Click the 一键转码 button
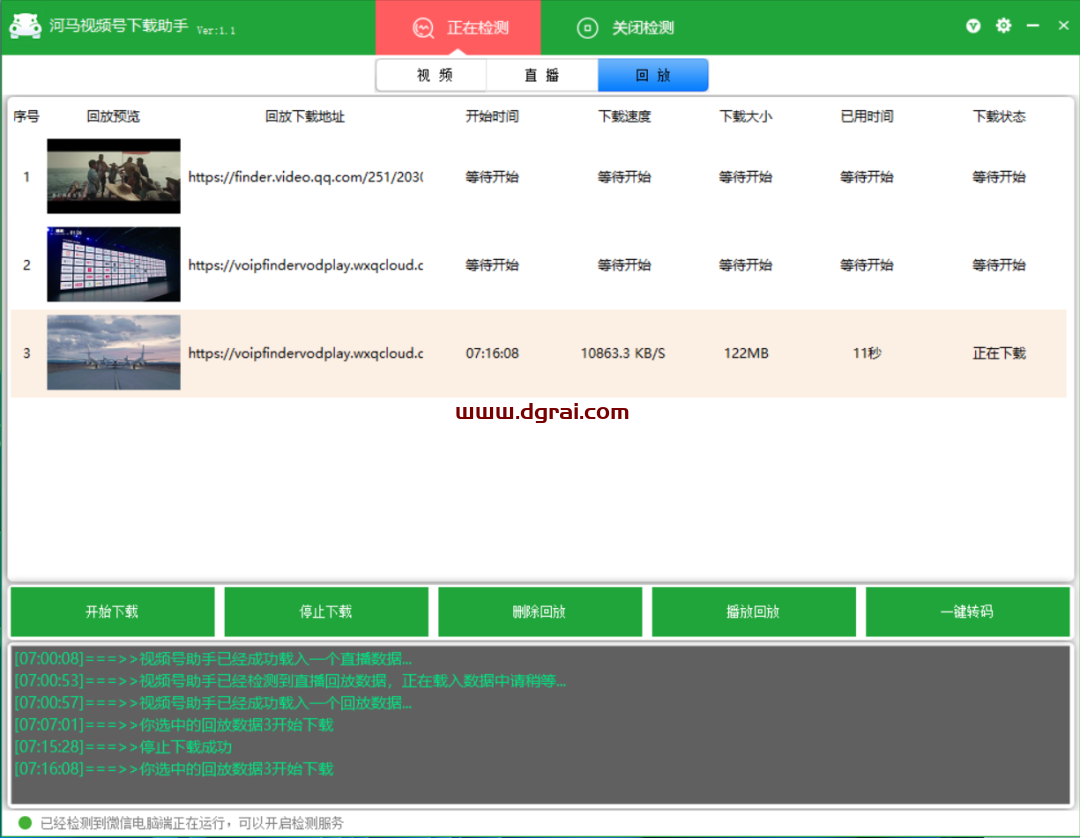Viewport: 1080px width, 838px height. tap(968, 611)
